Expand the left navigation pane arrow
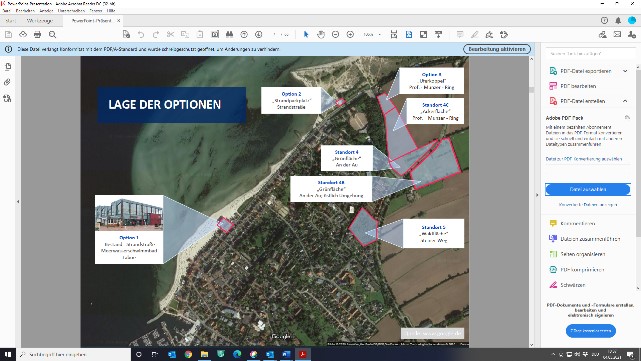The height and width of the screenshot is (361, 641). click(18, 202)
